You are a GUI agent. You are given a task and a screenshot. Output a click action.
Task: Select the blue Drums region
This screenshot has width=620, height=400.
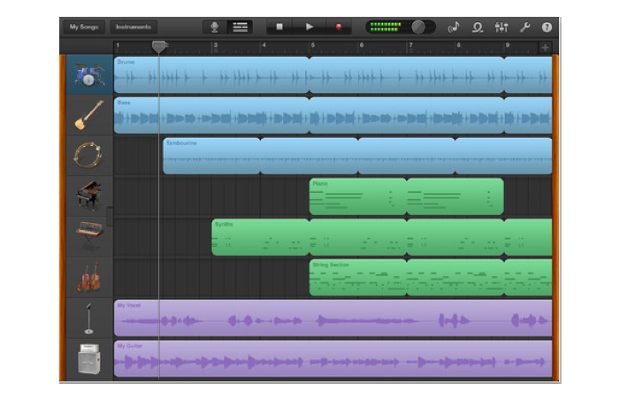point(212,75)
